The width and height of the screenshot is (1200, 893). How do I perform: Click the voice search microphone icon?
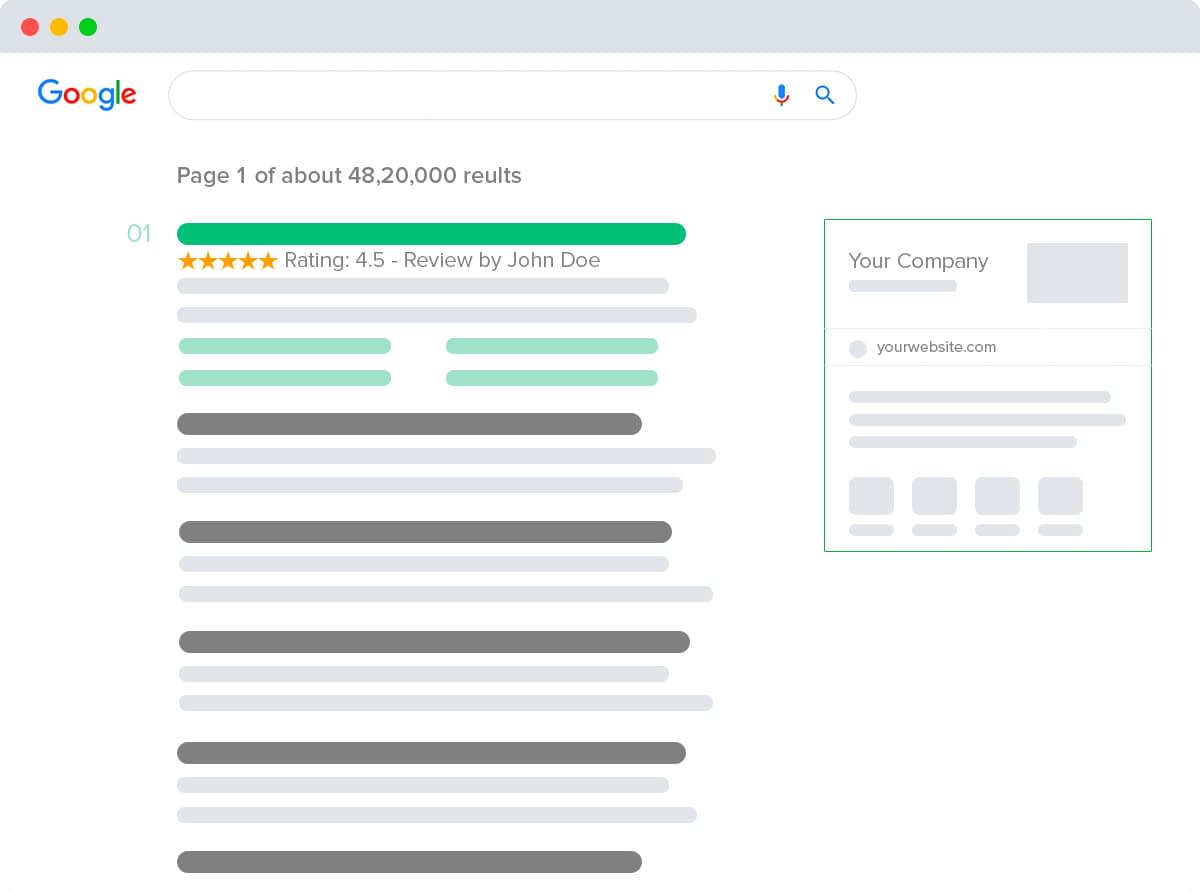tap(782, 95)
